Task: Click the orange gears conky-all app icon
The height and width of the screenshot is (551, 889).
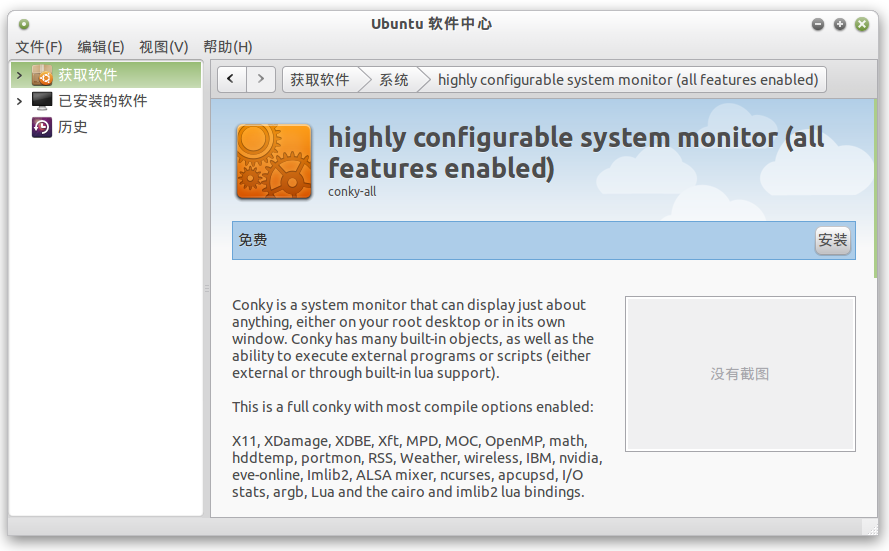Action: coord(274,162)
